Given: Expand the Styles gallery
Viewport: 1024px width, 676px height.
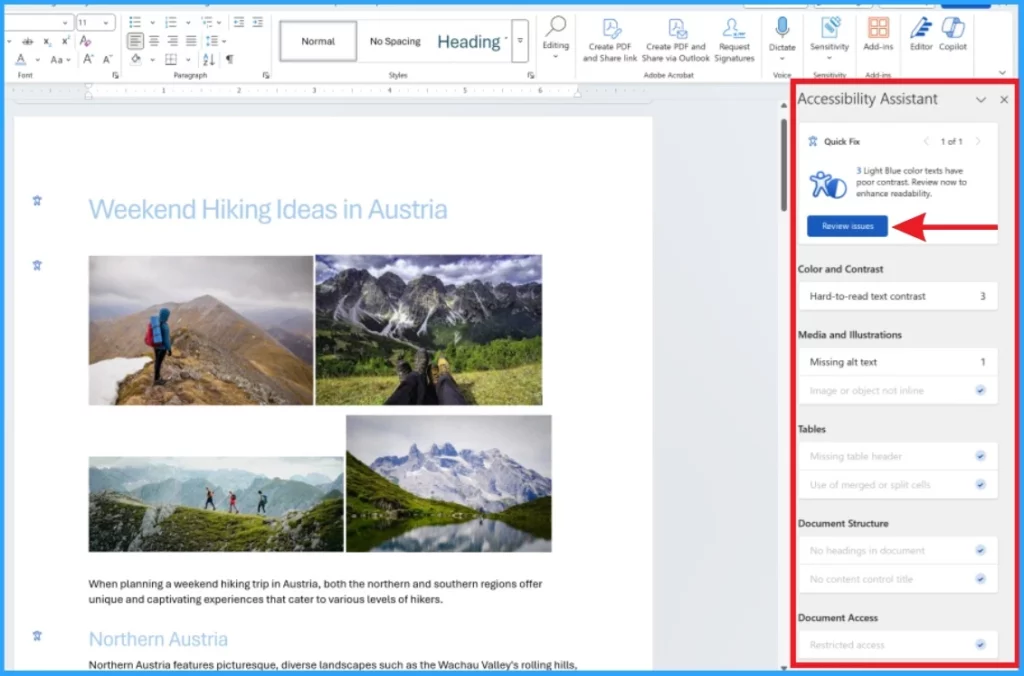Looking at the screenshot, I should click(x=520, y=40).
